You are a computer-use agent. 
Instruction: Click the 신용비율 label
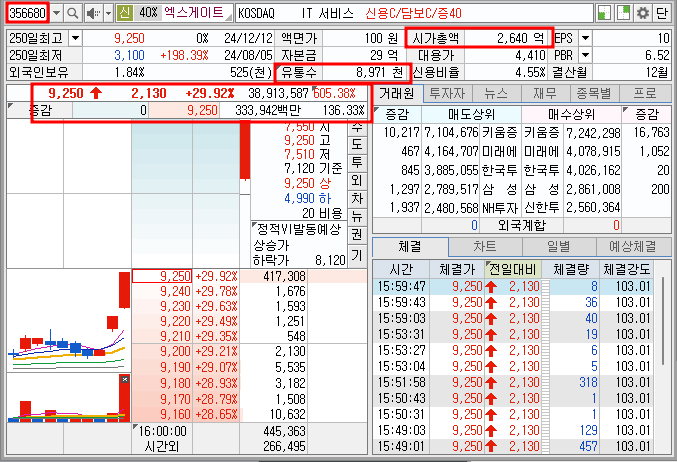point(435,72)
